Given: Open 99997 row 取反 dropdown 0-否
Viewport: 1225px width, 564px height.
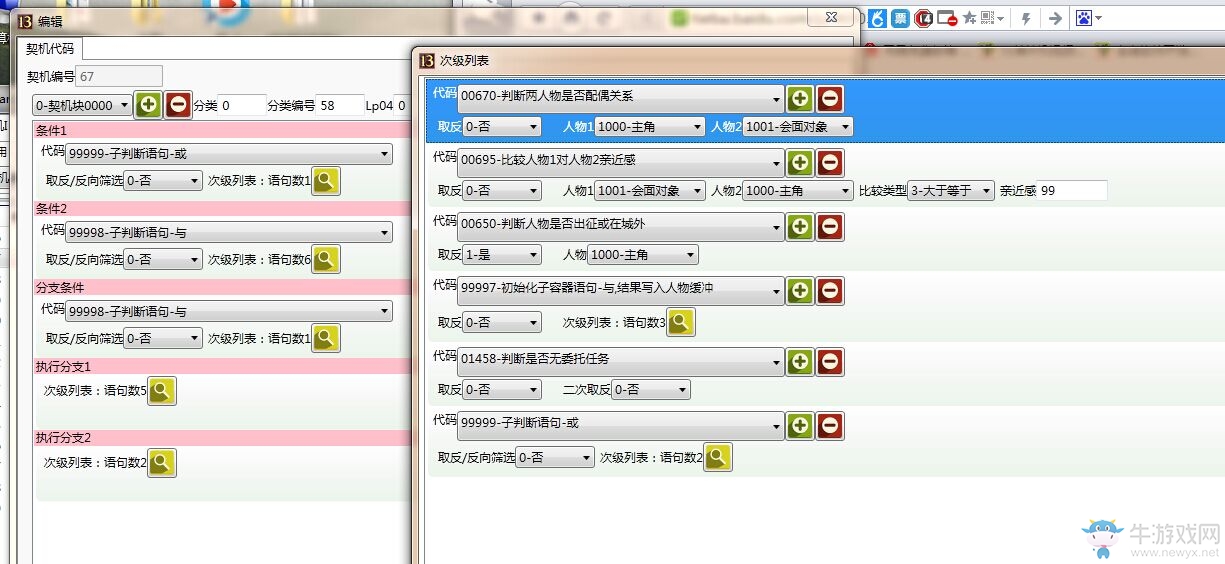Looking at the screenshot, I should tap(501, 322).
